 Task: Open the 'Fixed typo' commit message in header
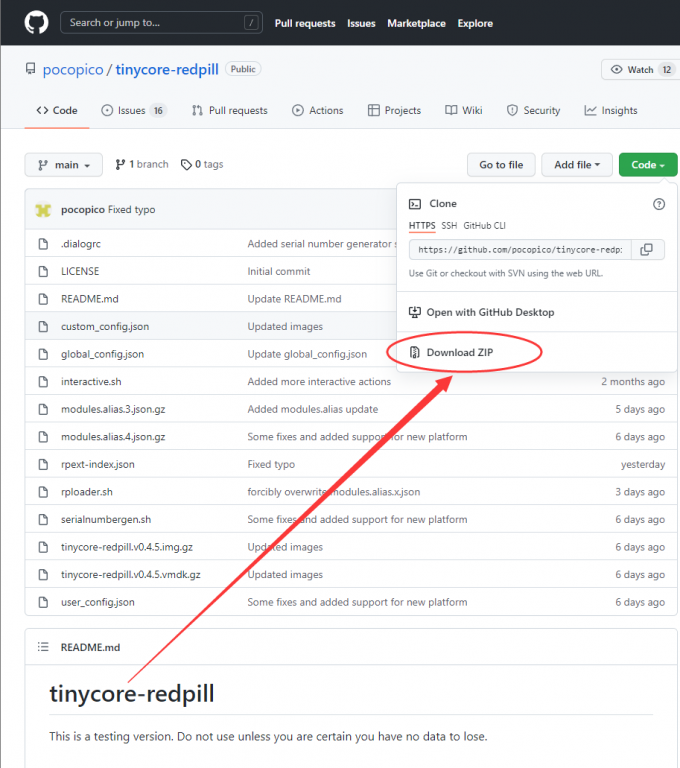pos(131,210)
